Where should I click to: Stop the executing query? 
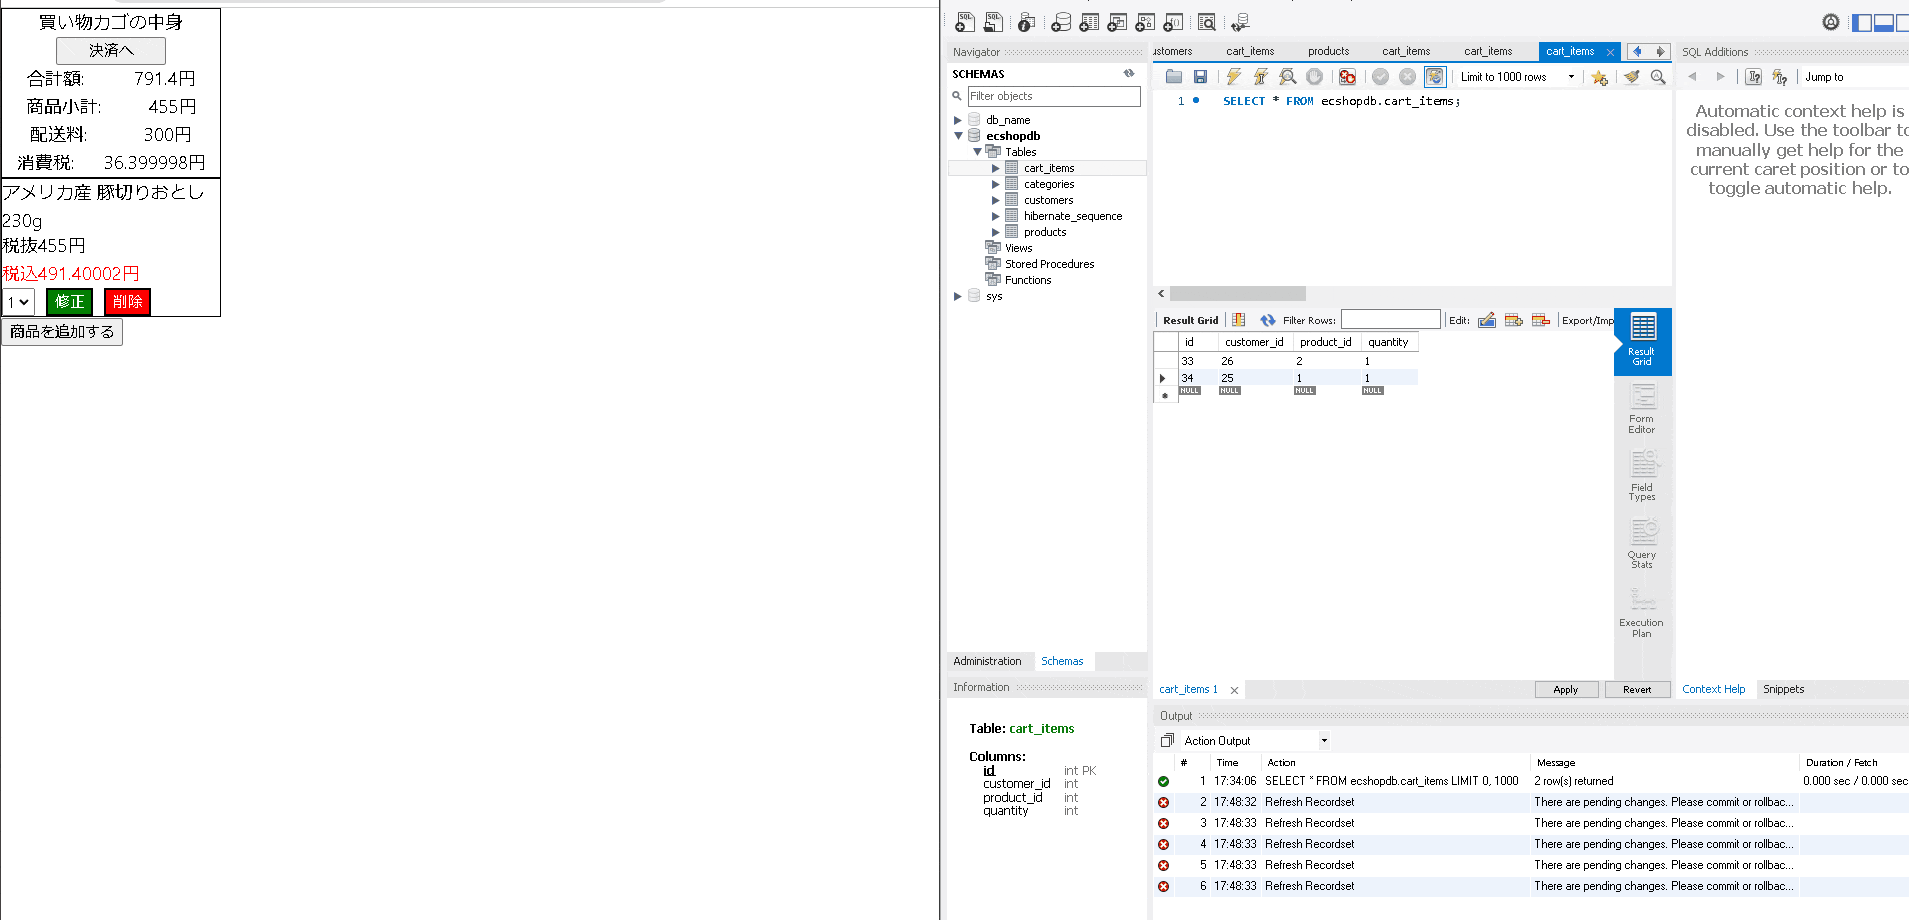(x=1314, y=77)
